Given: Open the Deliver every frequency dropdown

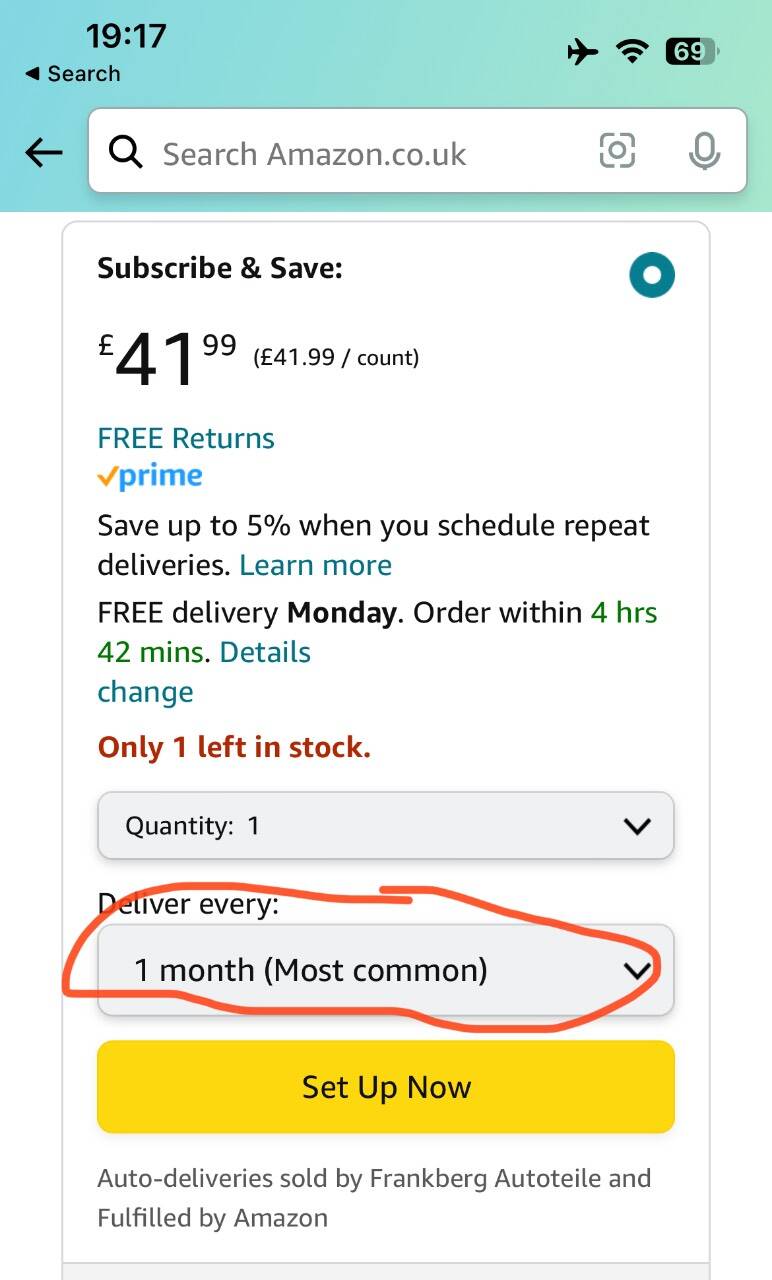Looking at the screenshot, I should (x=386, y=970).
